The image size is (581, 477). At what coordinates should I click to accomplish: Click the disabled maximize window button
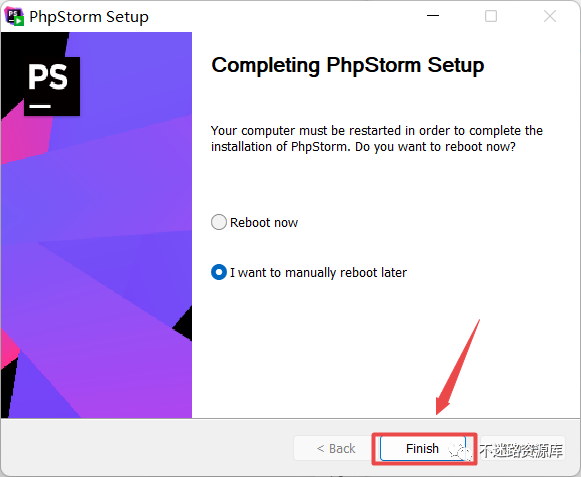click(491, 16)
